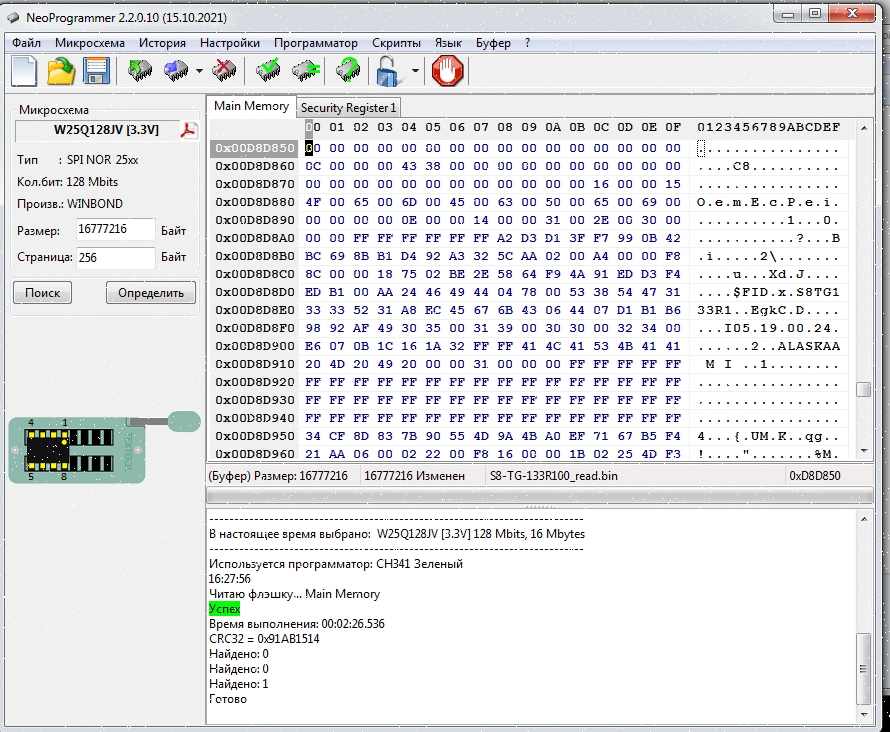Click the Страница input field
Viewport: 890px width, 732px height.
pyautogui.click(x=115, y=257)
